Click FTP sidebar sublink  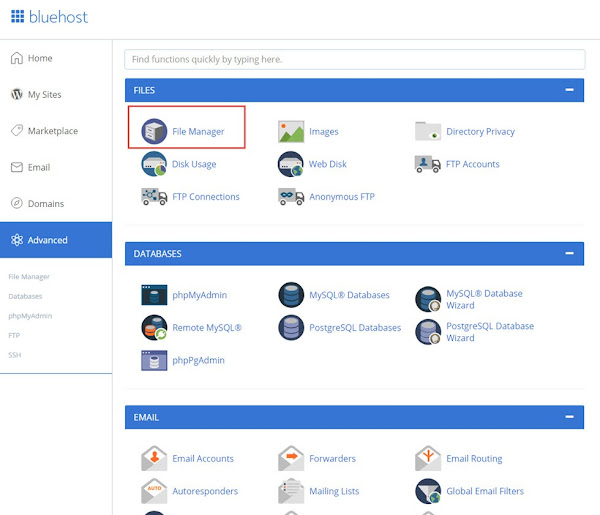14,336
